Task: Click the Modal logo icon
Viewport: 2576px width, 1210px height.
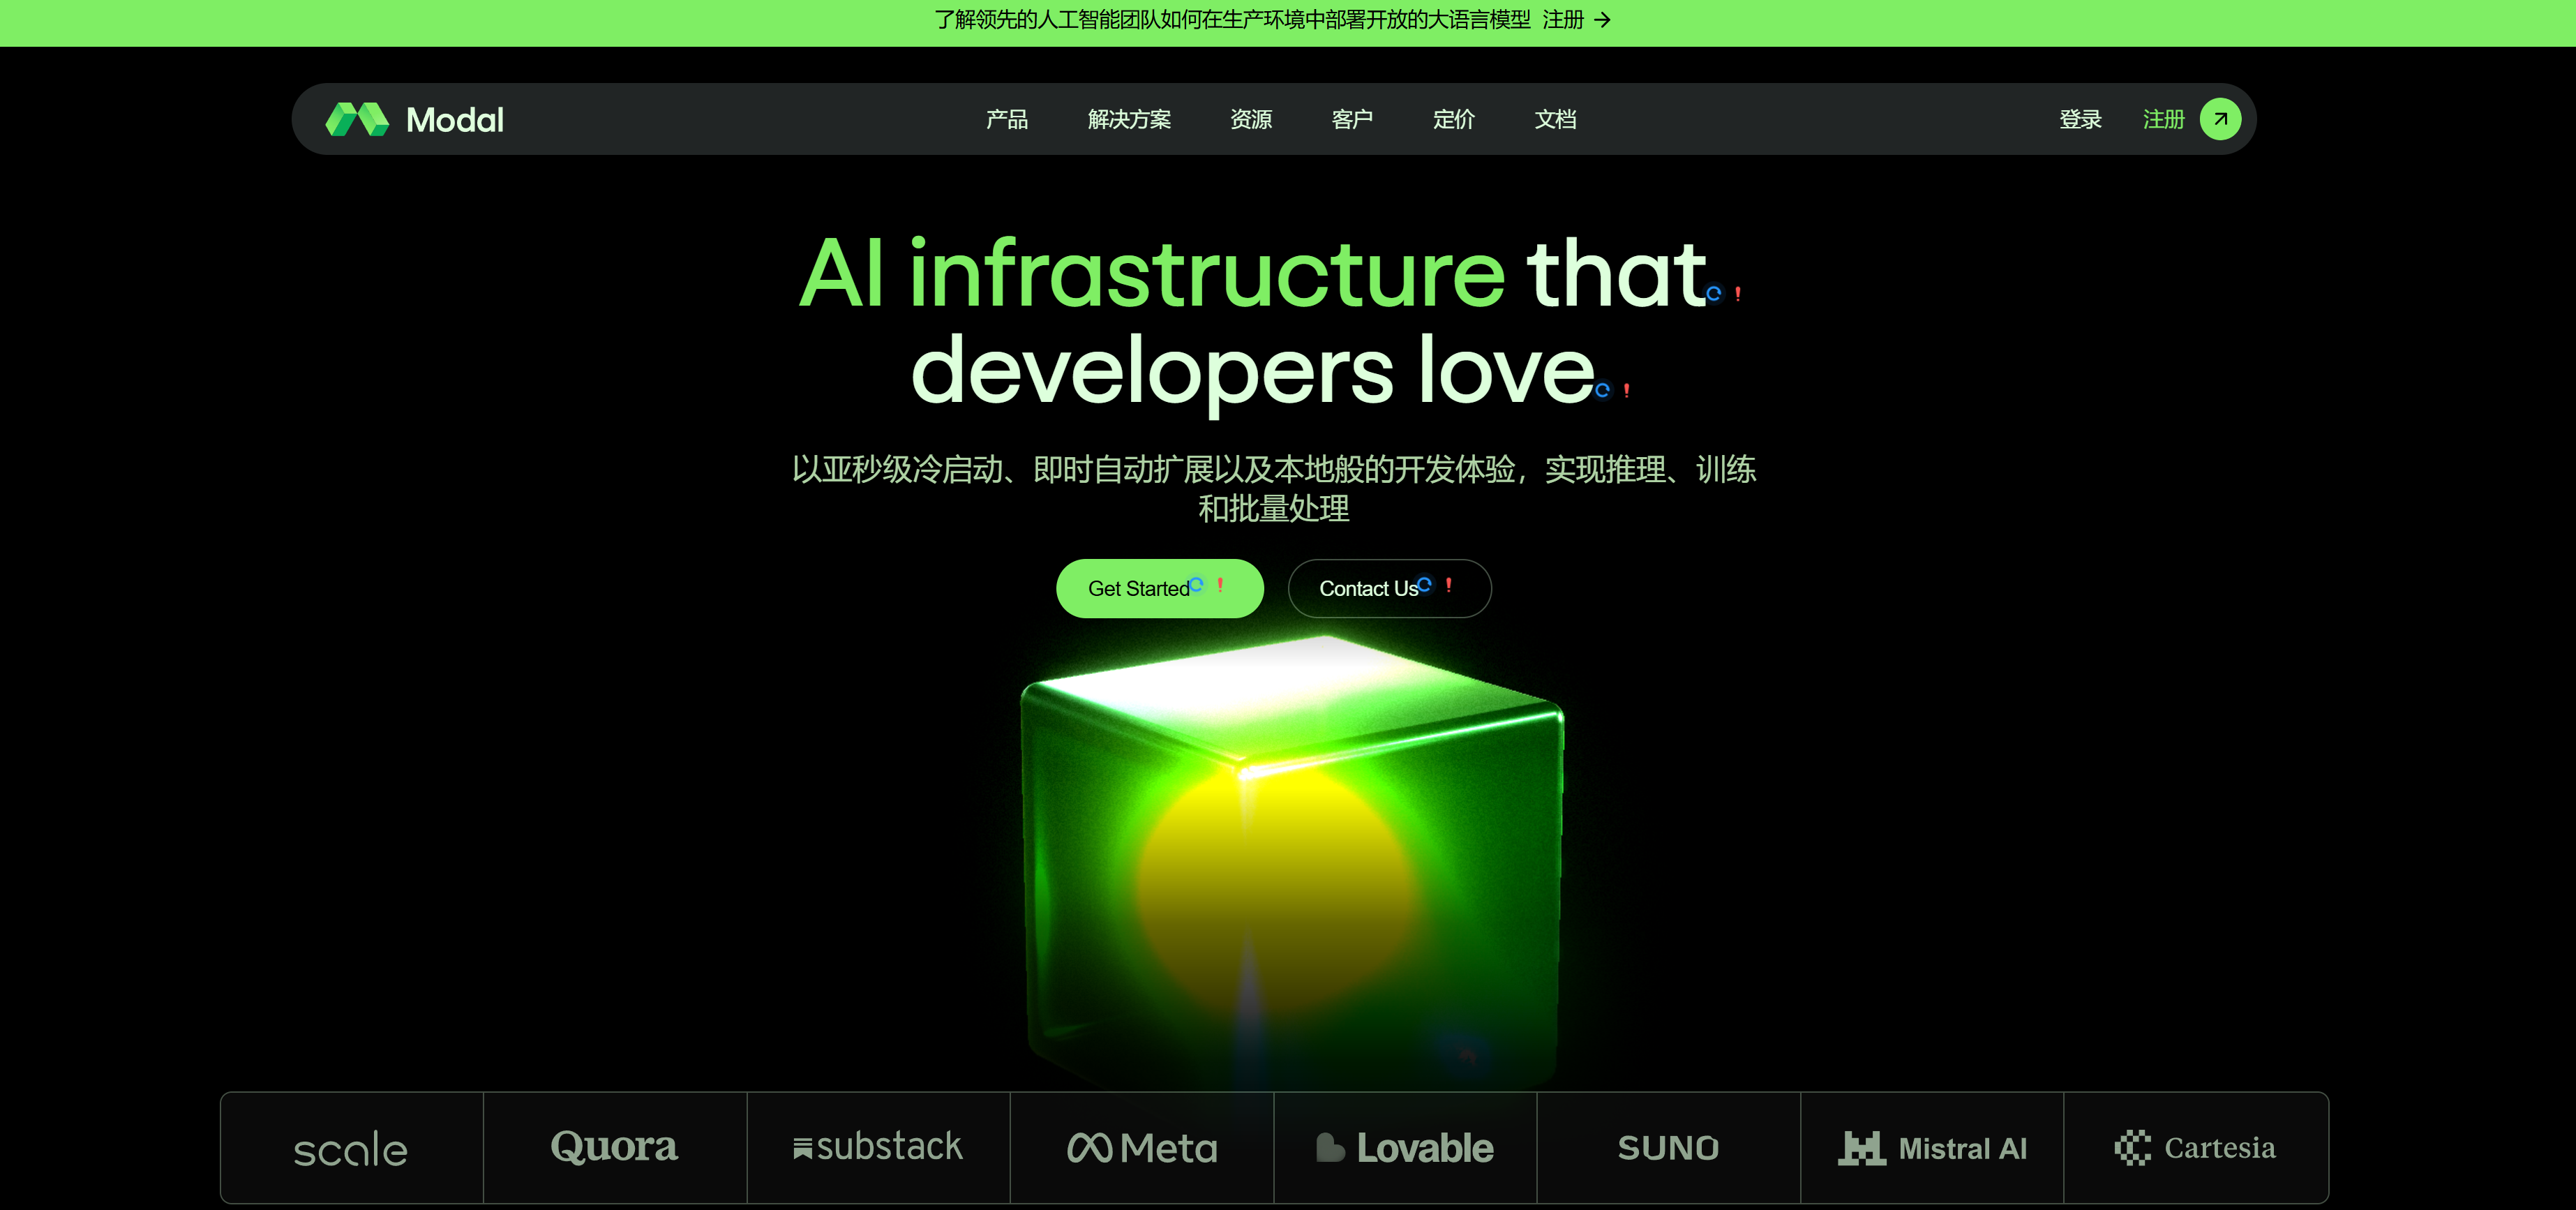Action: pos(357,119)
